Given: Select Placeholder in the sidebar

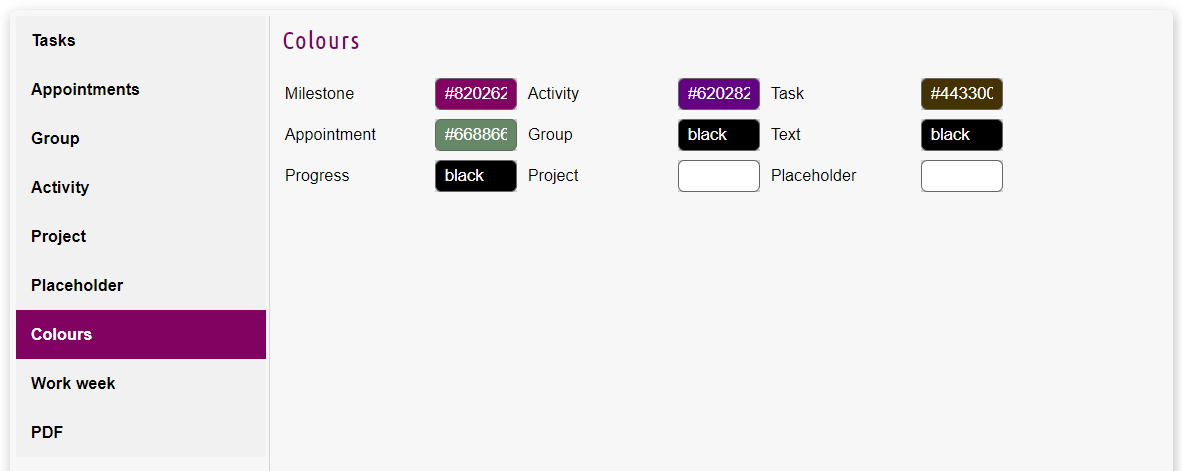Looking at the screenshot, I should coord(77,286).
